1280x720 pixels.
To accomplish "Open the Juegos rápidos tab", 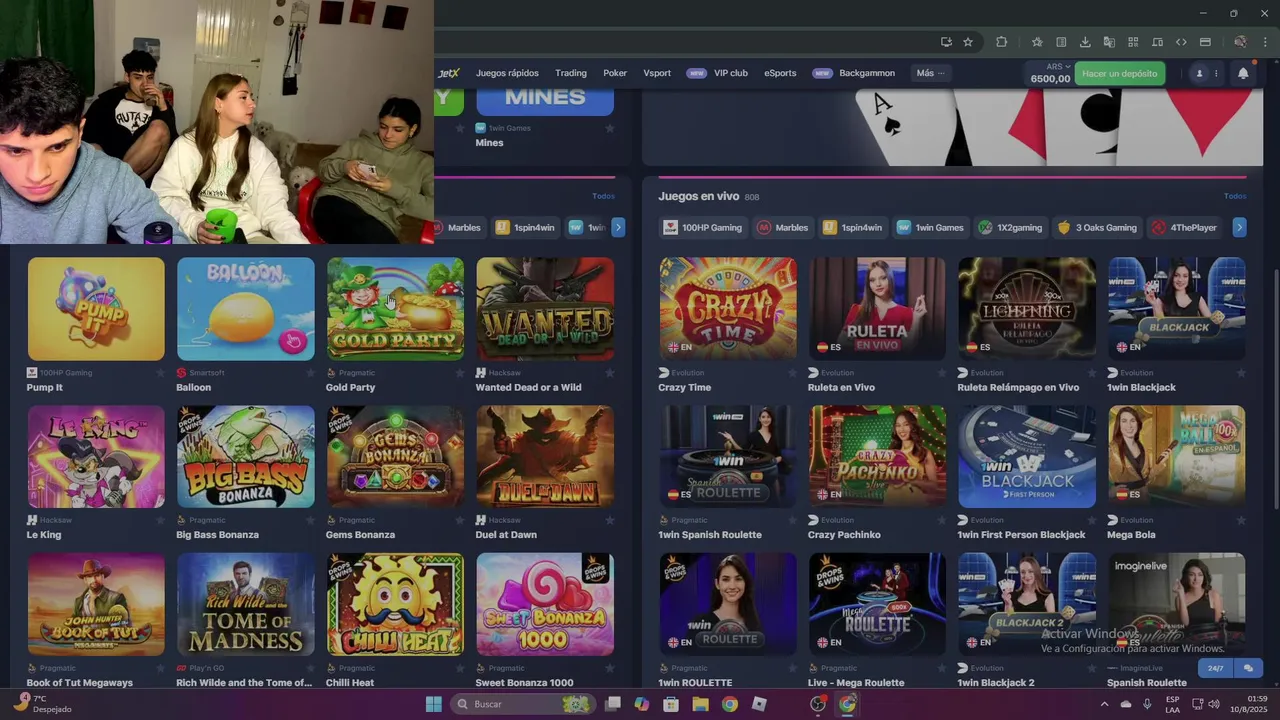I will [x=507, y=73].
